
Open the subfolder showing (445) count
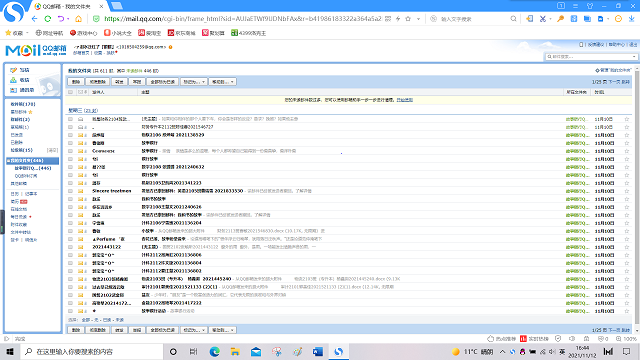click(33, 168)
